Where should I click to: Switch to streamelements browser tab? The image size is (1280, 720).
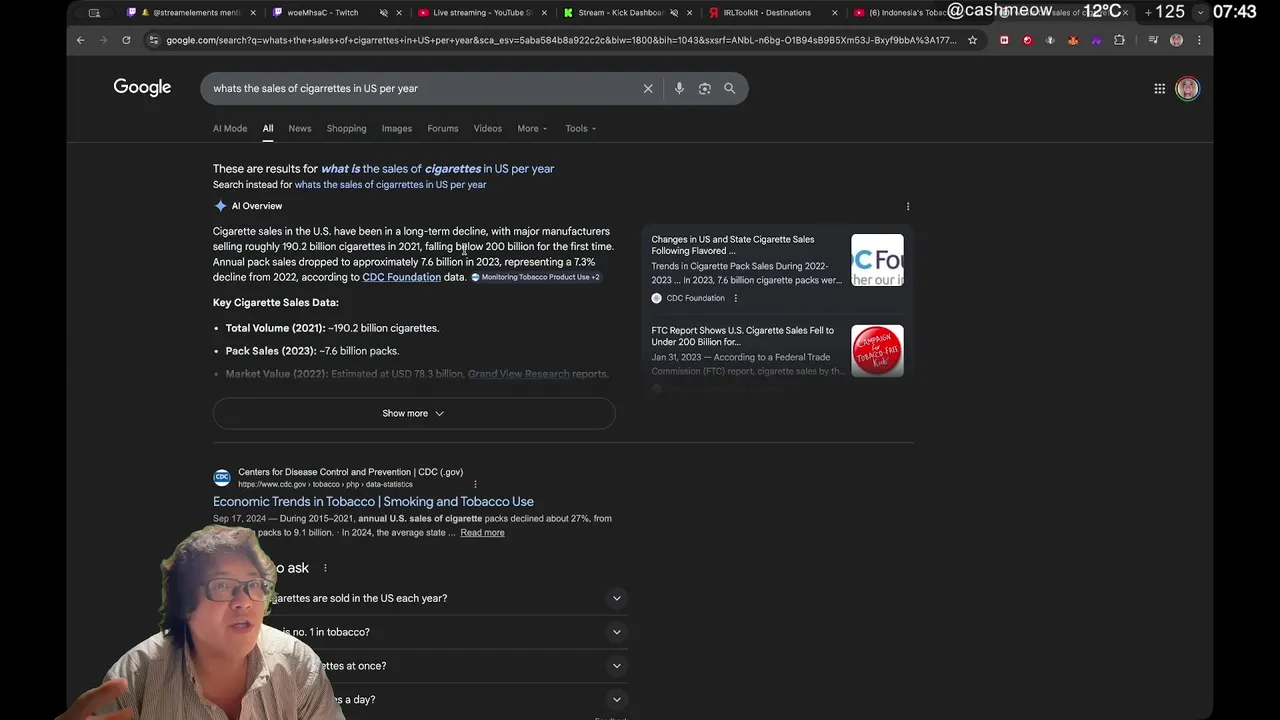(190, 13)
